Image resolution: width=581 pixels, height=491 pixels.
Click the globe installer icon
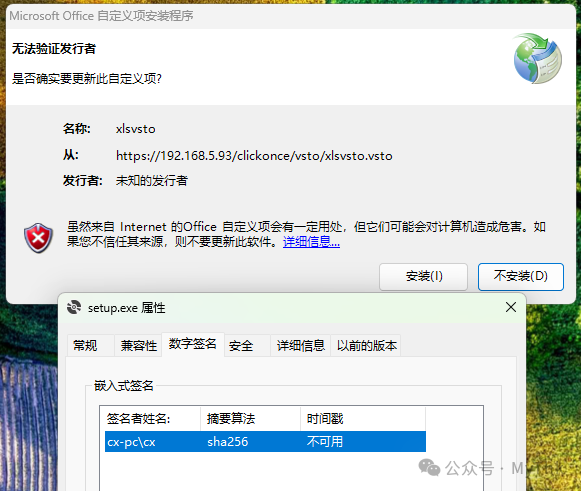[x=537, y=58]
